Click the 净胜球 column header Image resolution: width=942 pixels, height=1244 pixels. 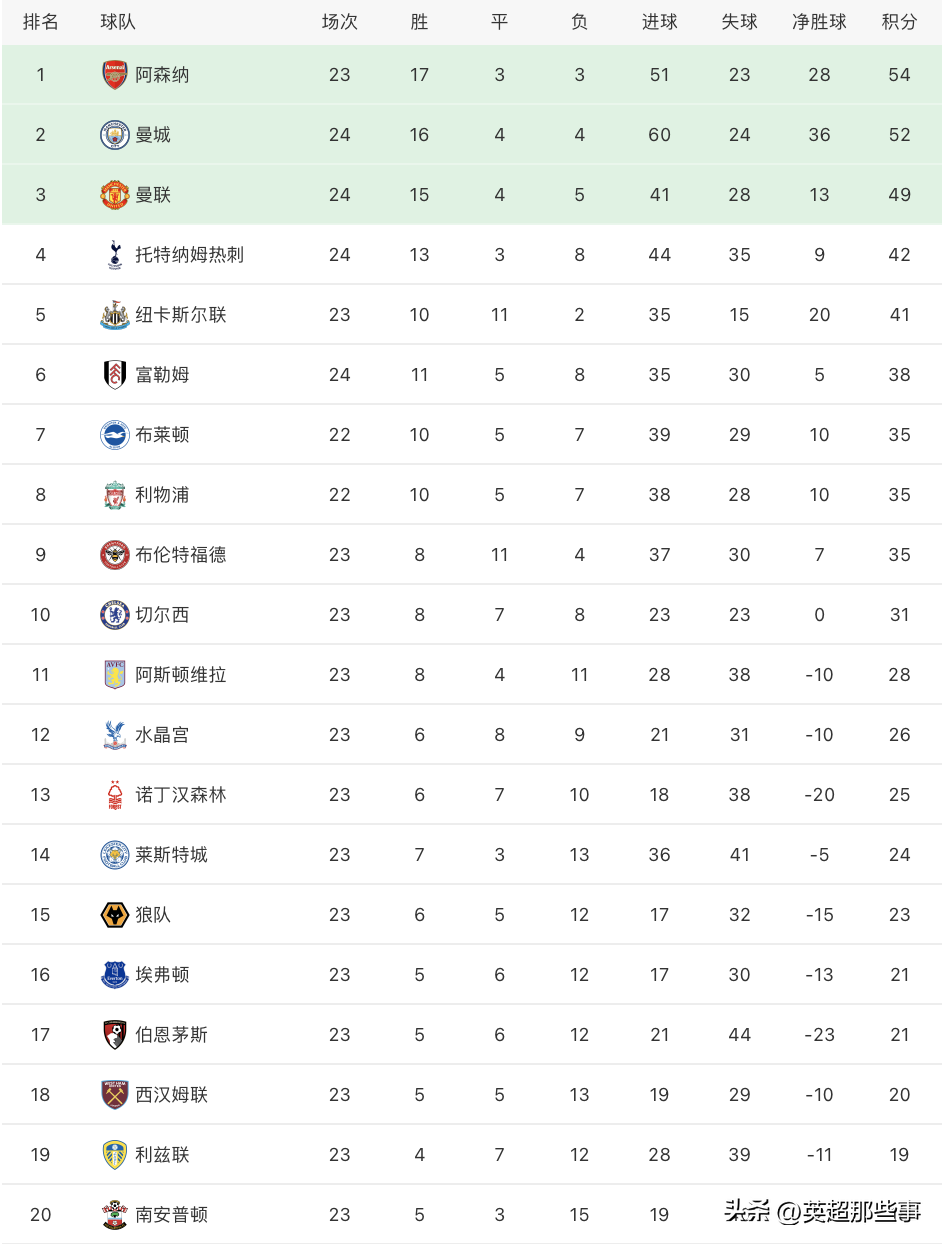[x=819, y=22]
